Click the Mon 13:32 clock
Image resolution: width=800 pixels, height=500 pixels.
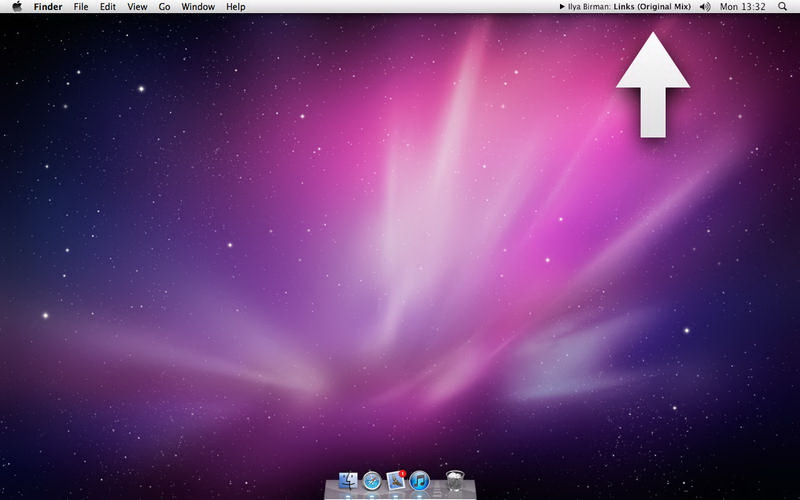[743, 7]
